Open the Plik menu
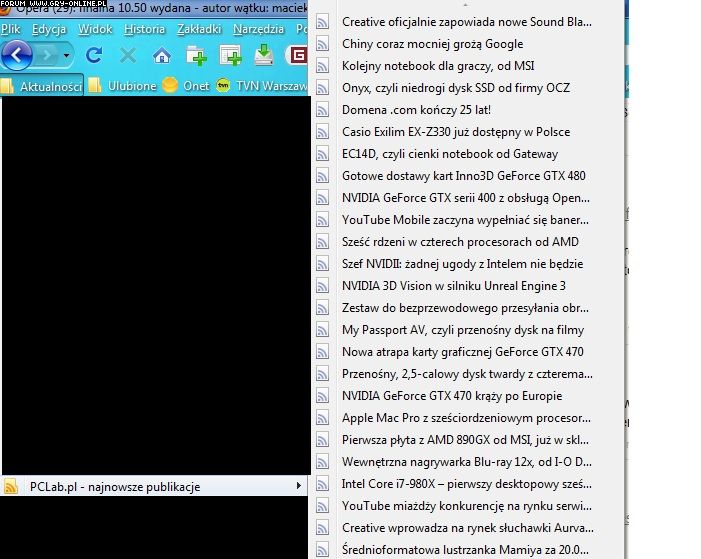The height and width of the screenshot is (559, 701). tap(11, 29)
